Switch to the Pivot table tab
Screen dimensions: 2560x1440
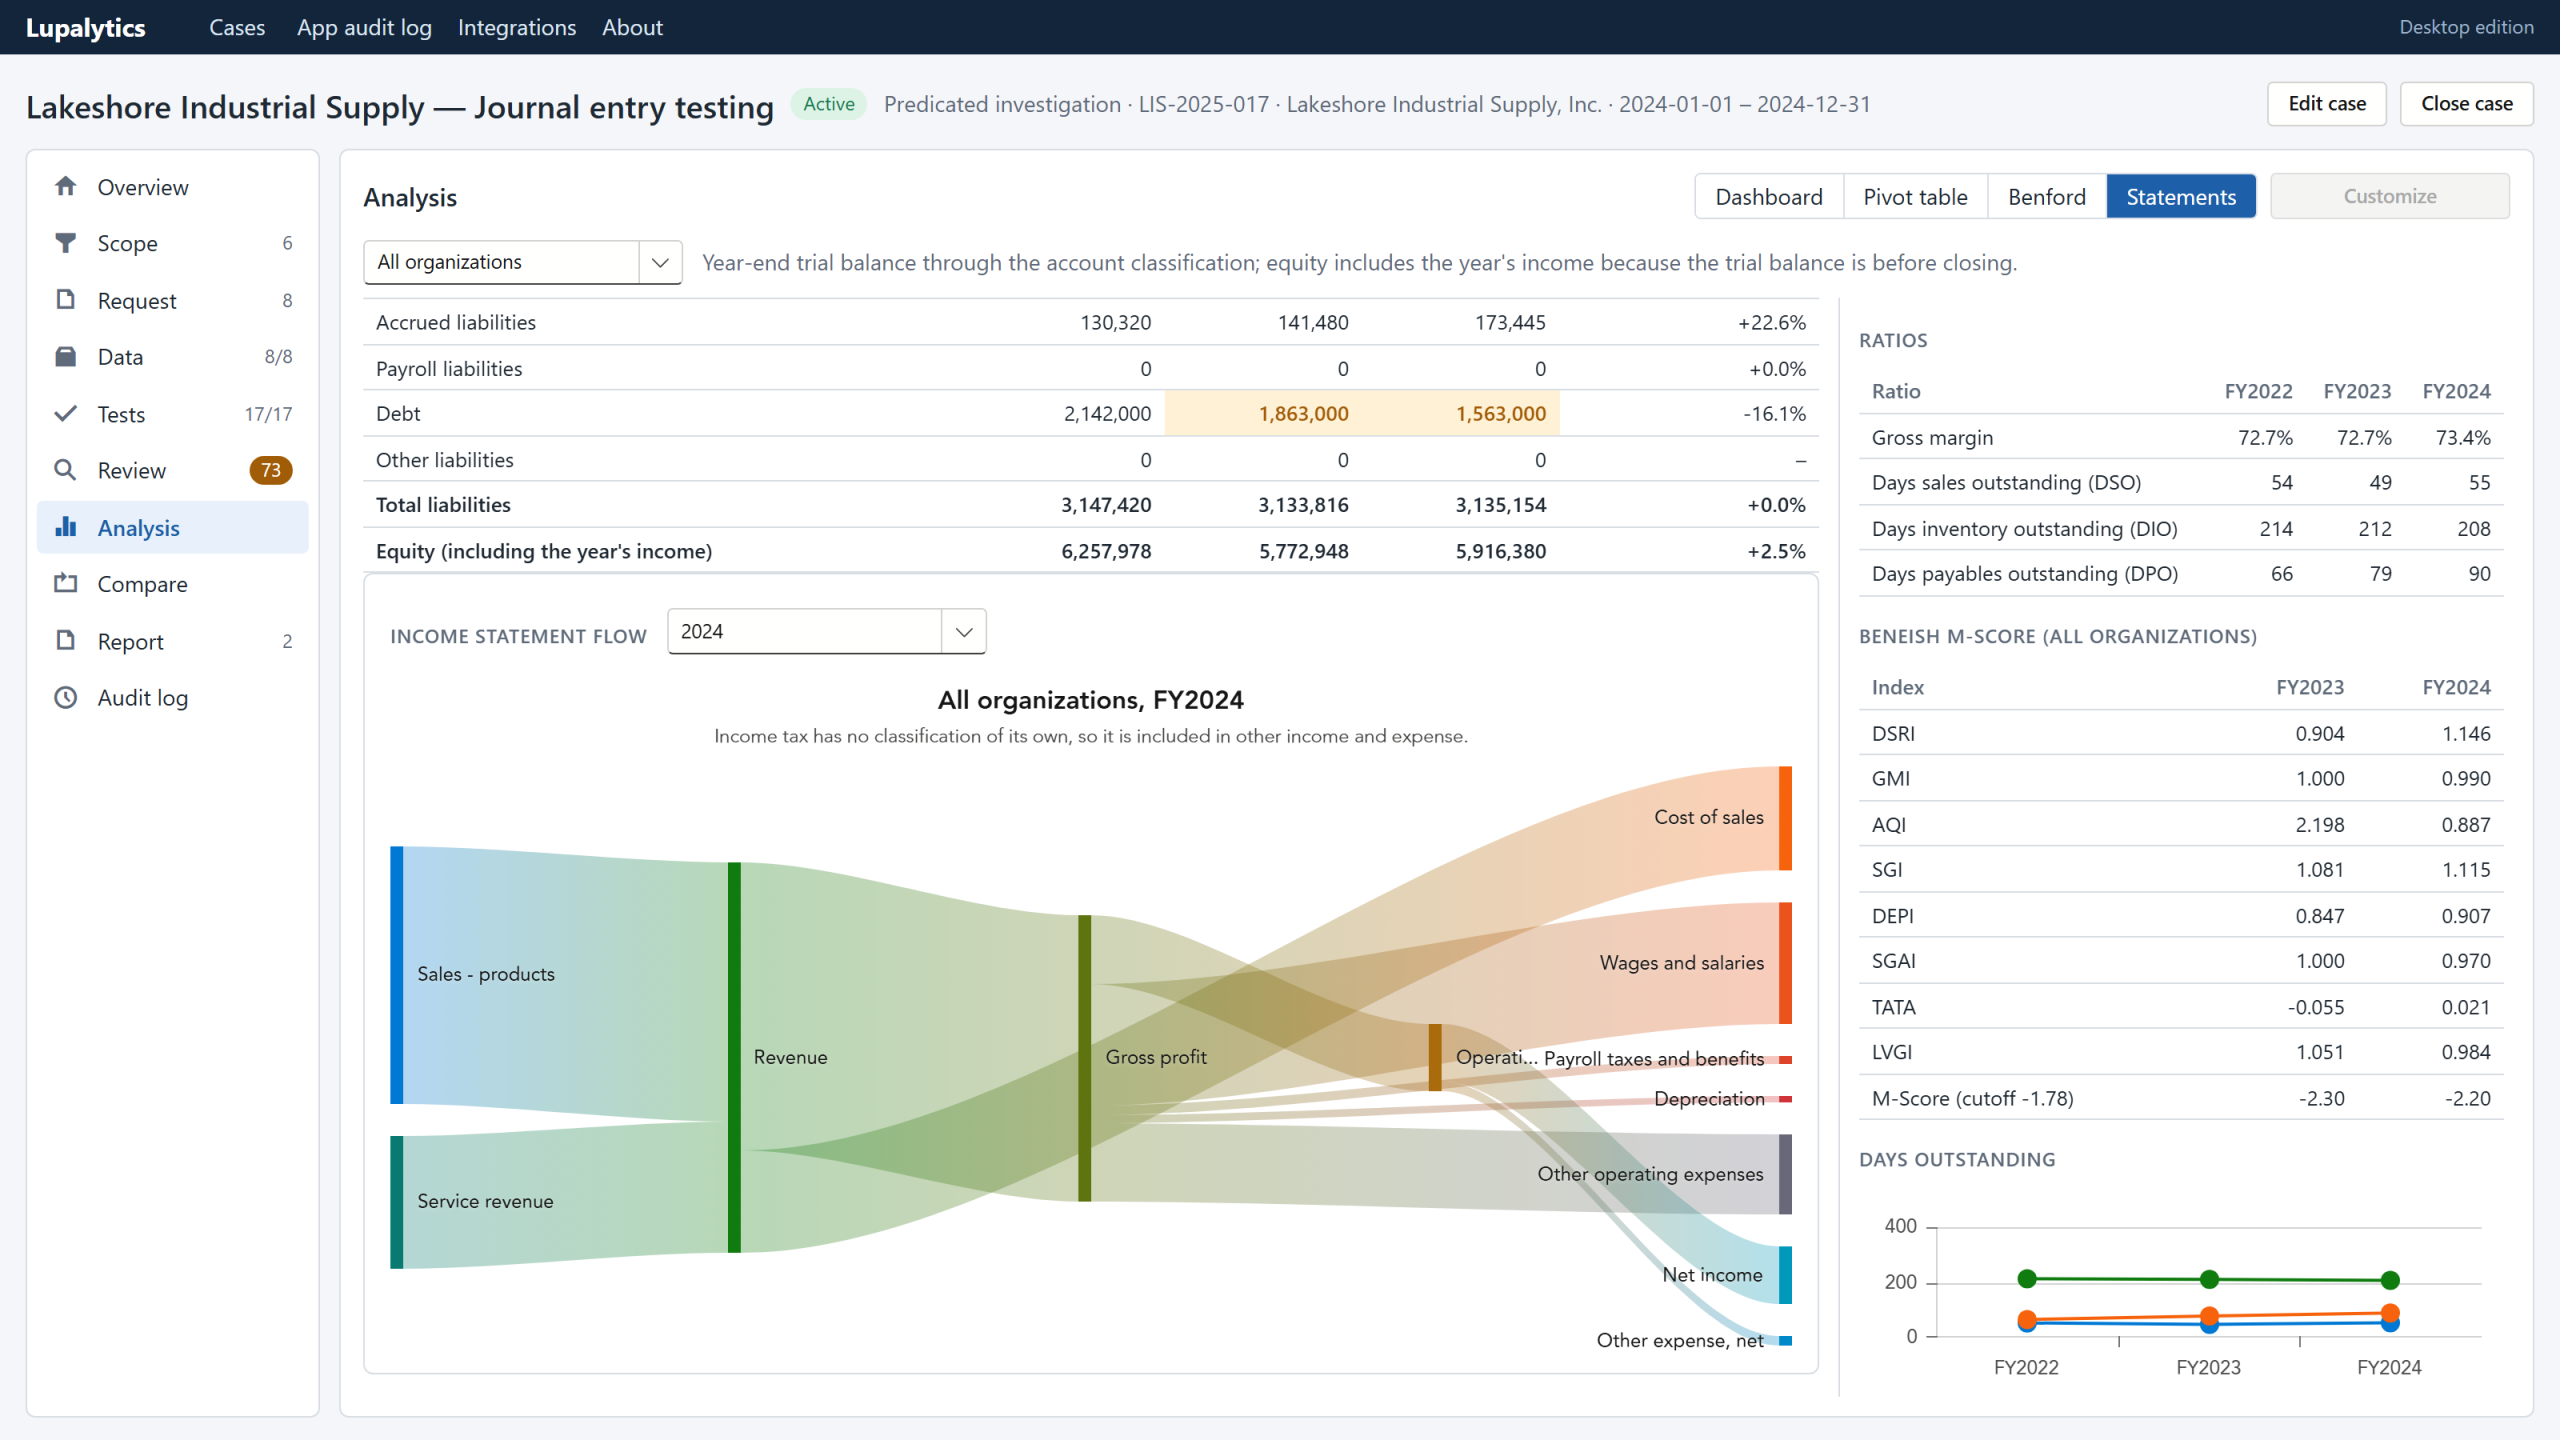click(x=1915, y=197)
